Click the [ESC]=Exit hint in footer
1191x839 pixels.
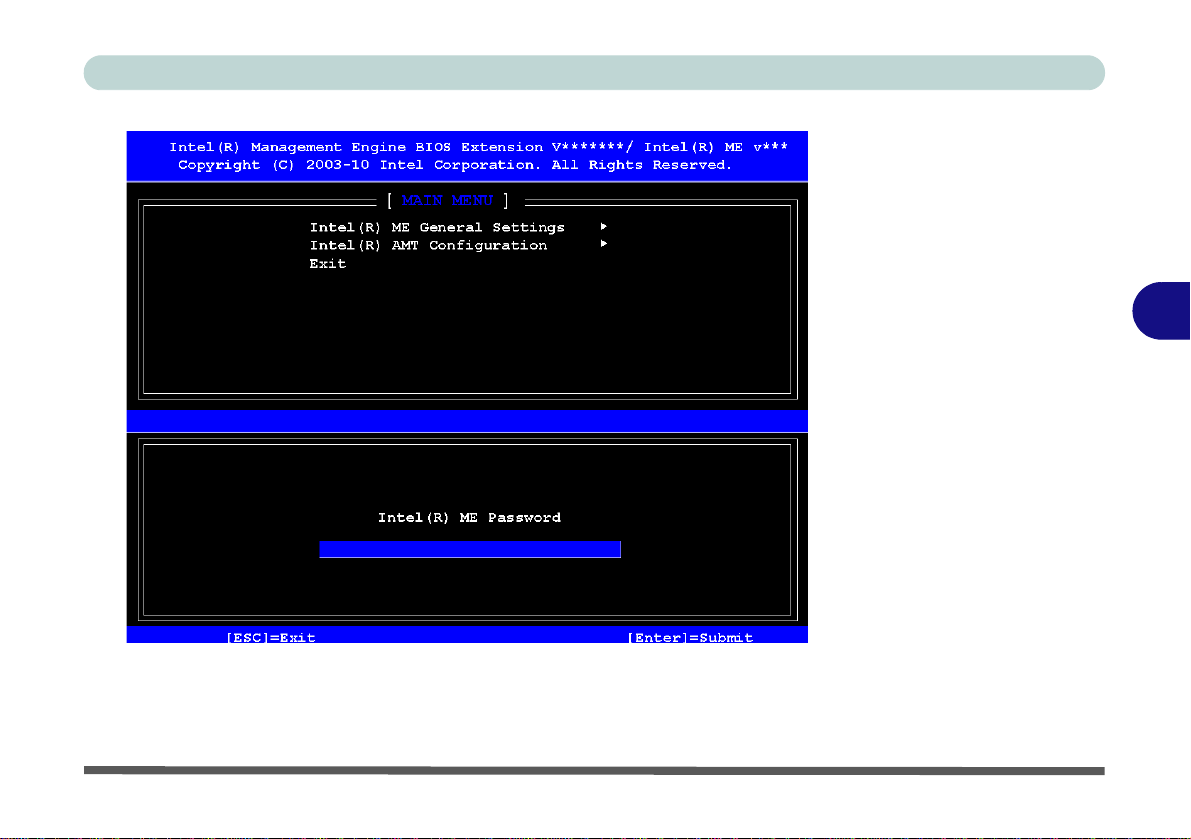(x=271, y=637)
